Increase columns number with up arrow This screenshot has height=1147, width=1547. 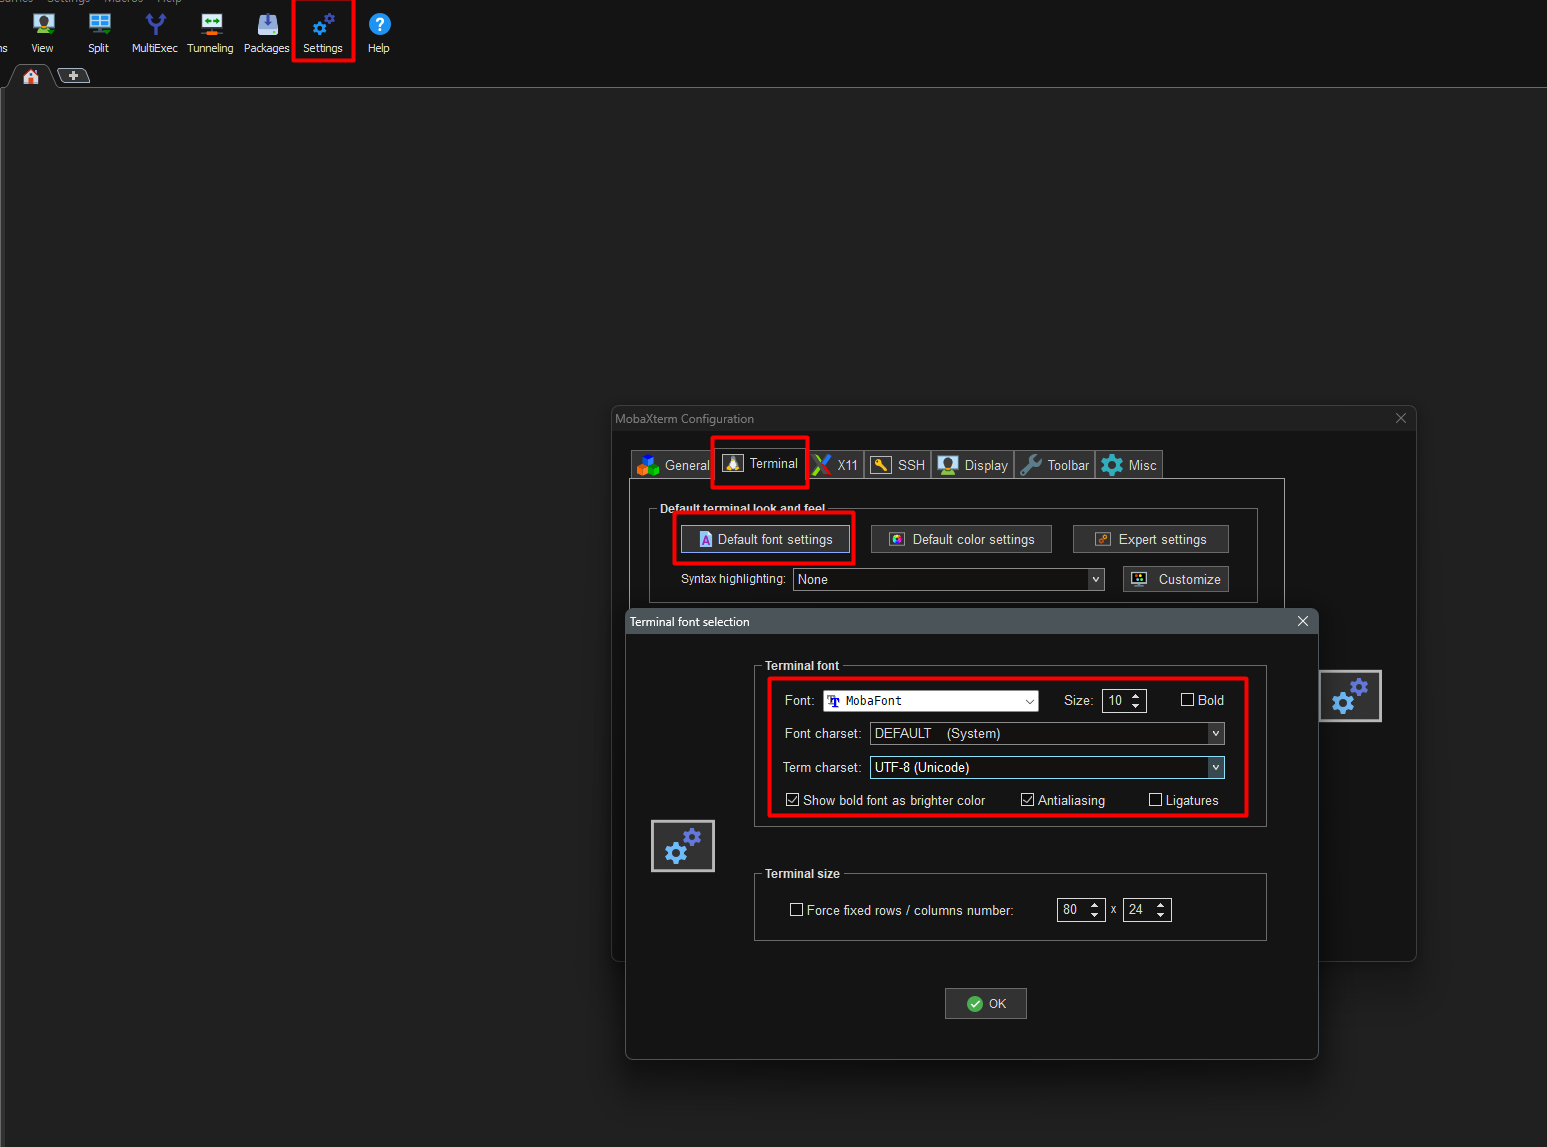(1095, 905)
